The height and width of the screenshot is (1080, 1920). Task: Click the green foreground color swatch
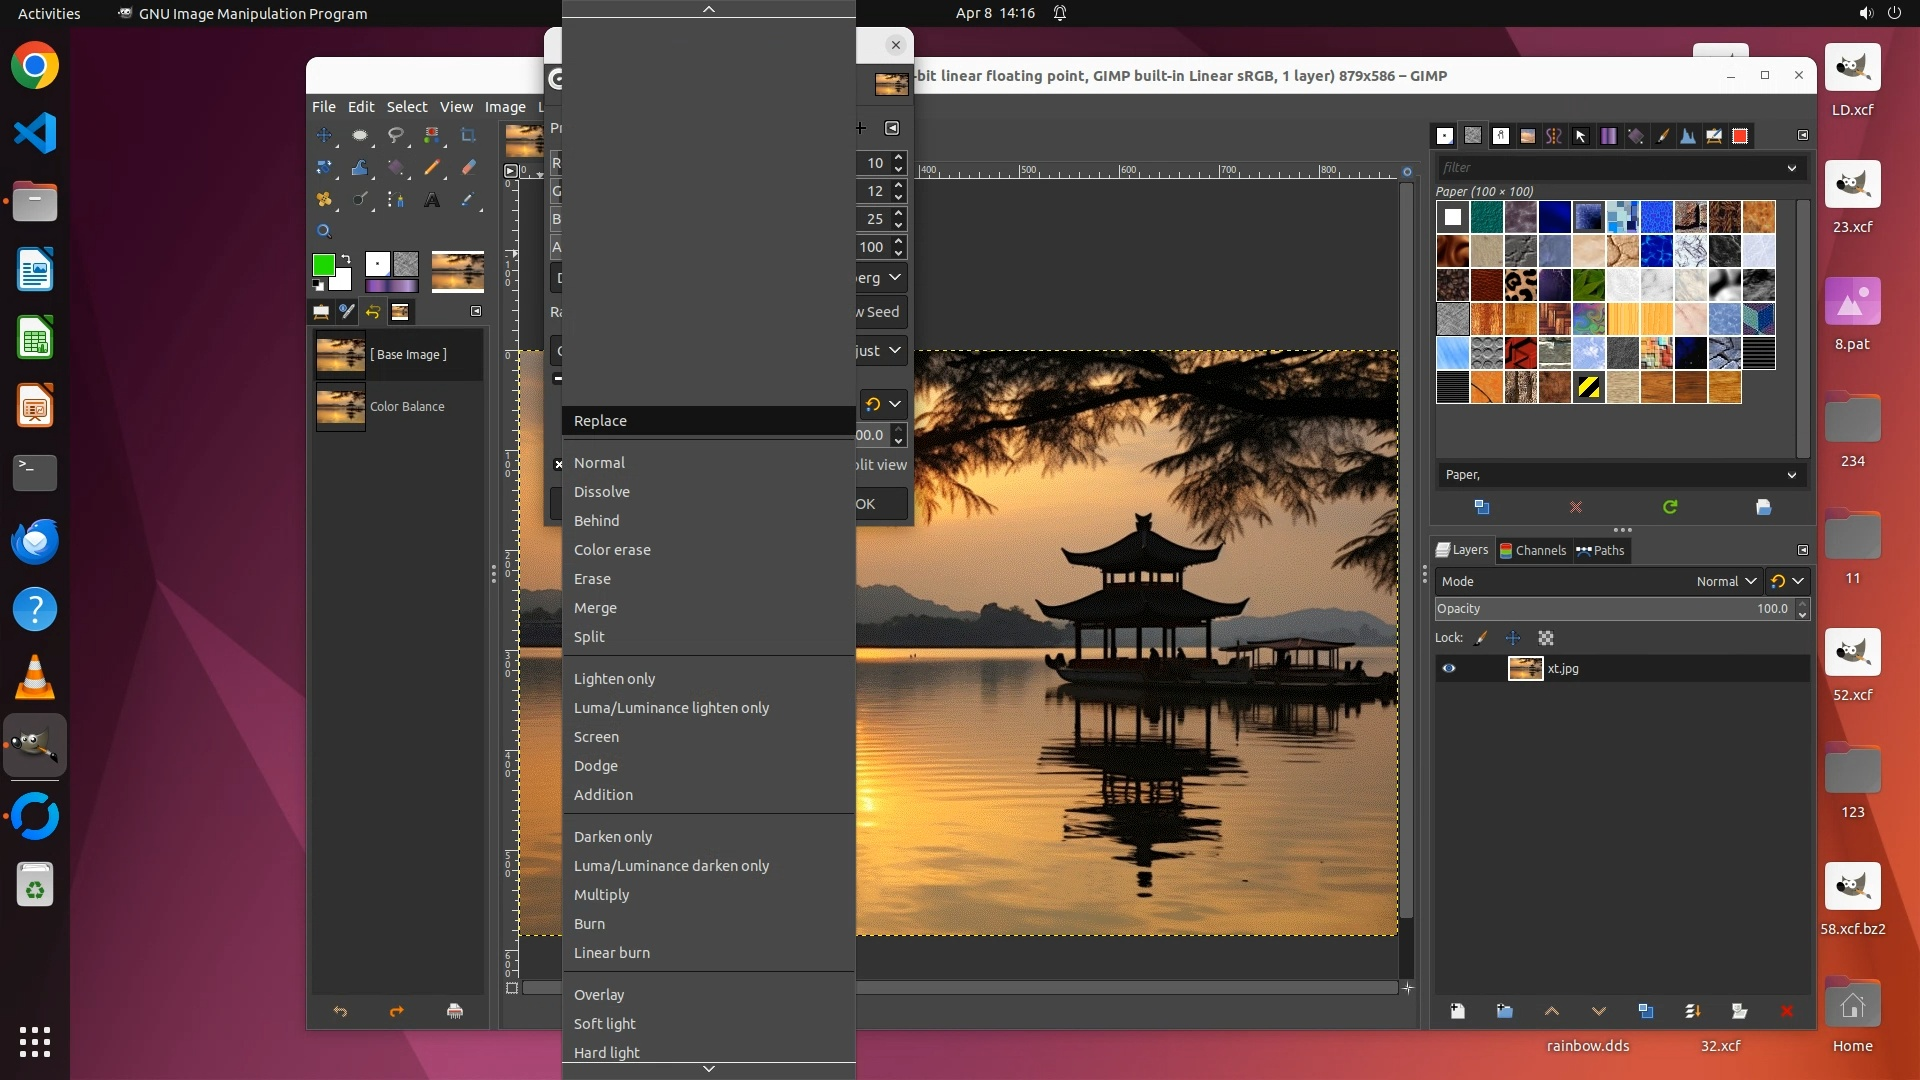pos(323,265)
